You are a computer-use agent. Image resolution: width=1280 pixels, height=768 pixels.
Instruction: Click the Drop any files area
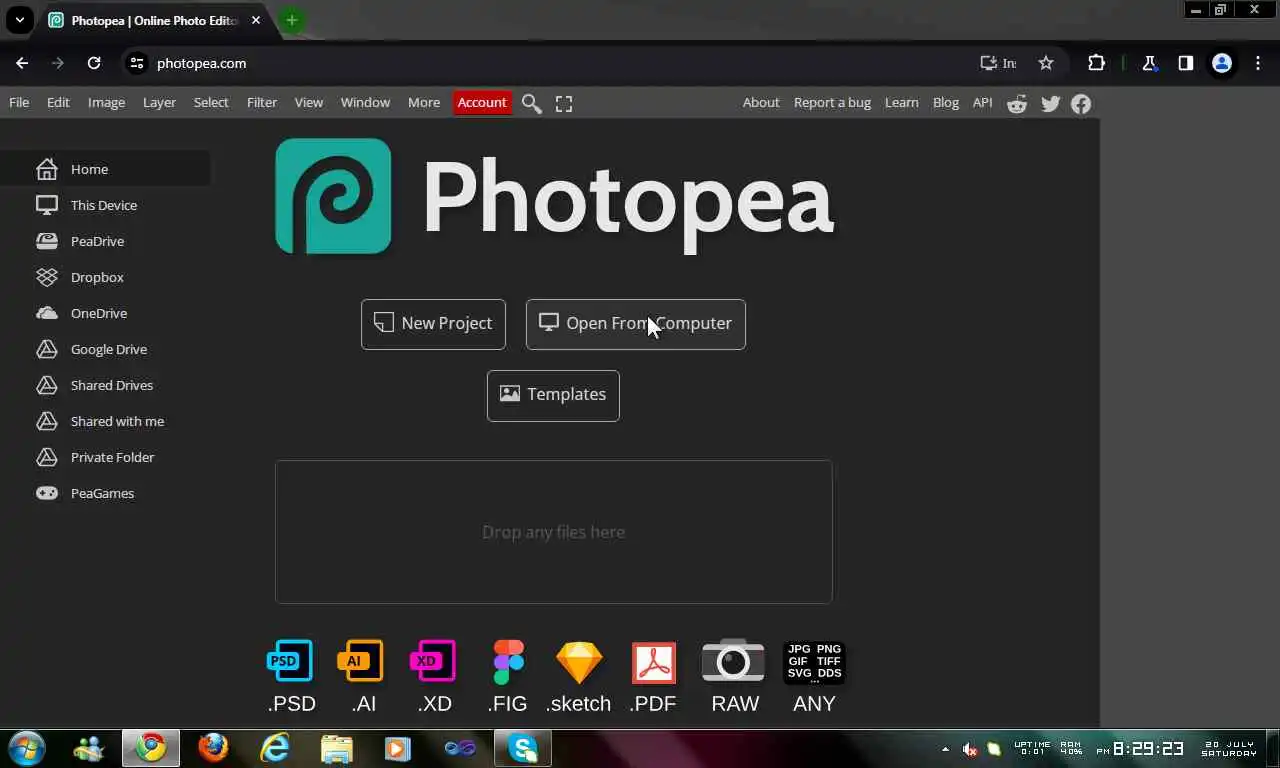pos(554,532)
